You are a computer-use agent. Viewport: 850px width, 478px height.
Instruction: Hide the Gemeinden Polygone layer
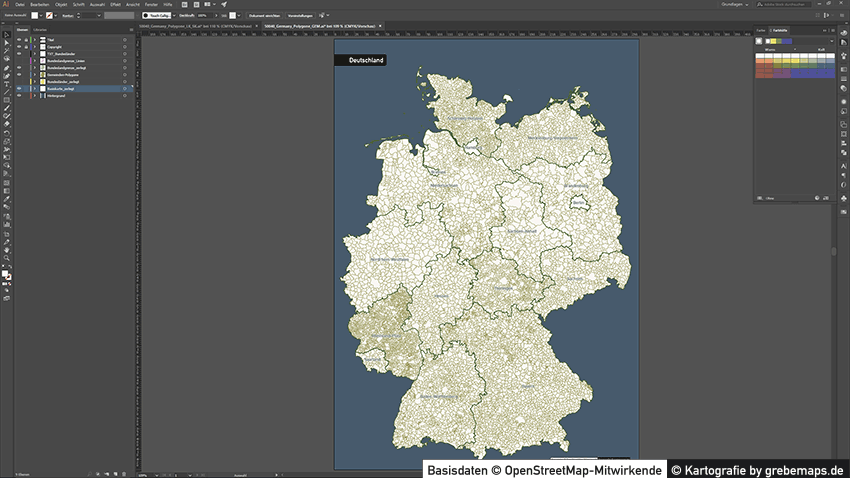coord(19,75)
